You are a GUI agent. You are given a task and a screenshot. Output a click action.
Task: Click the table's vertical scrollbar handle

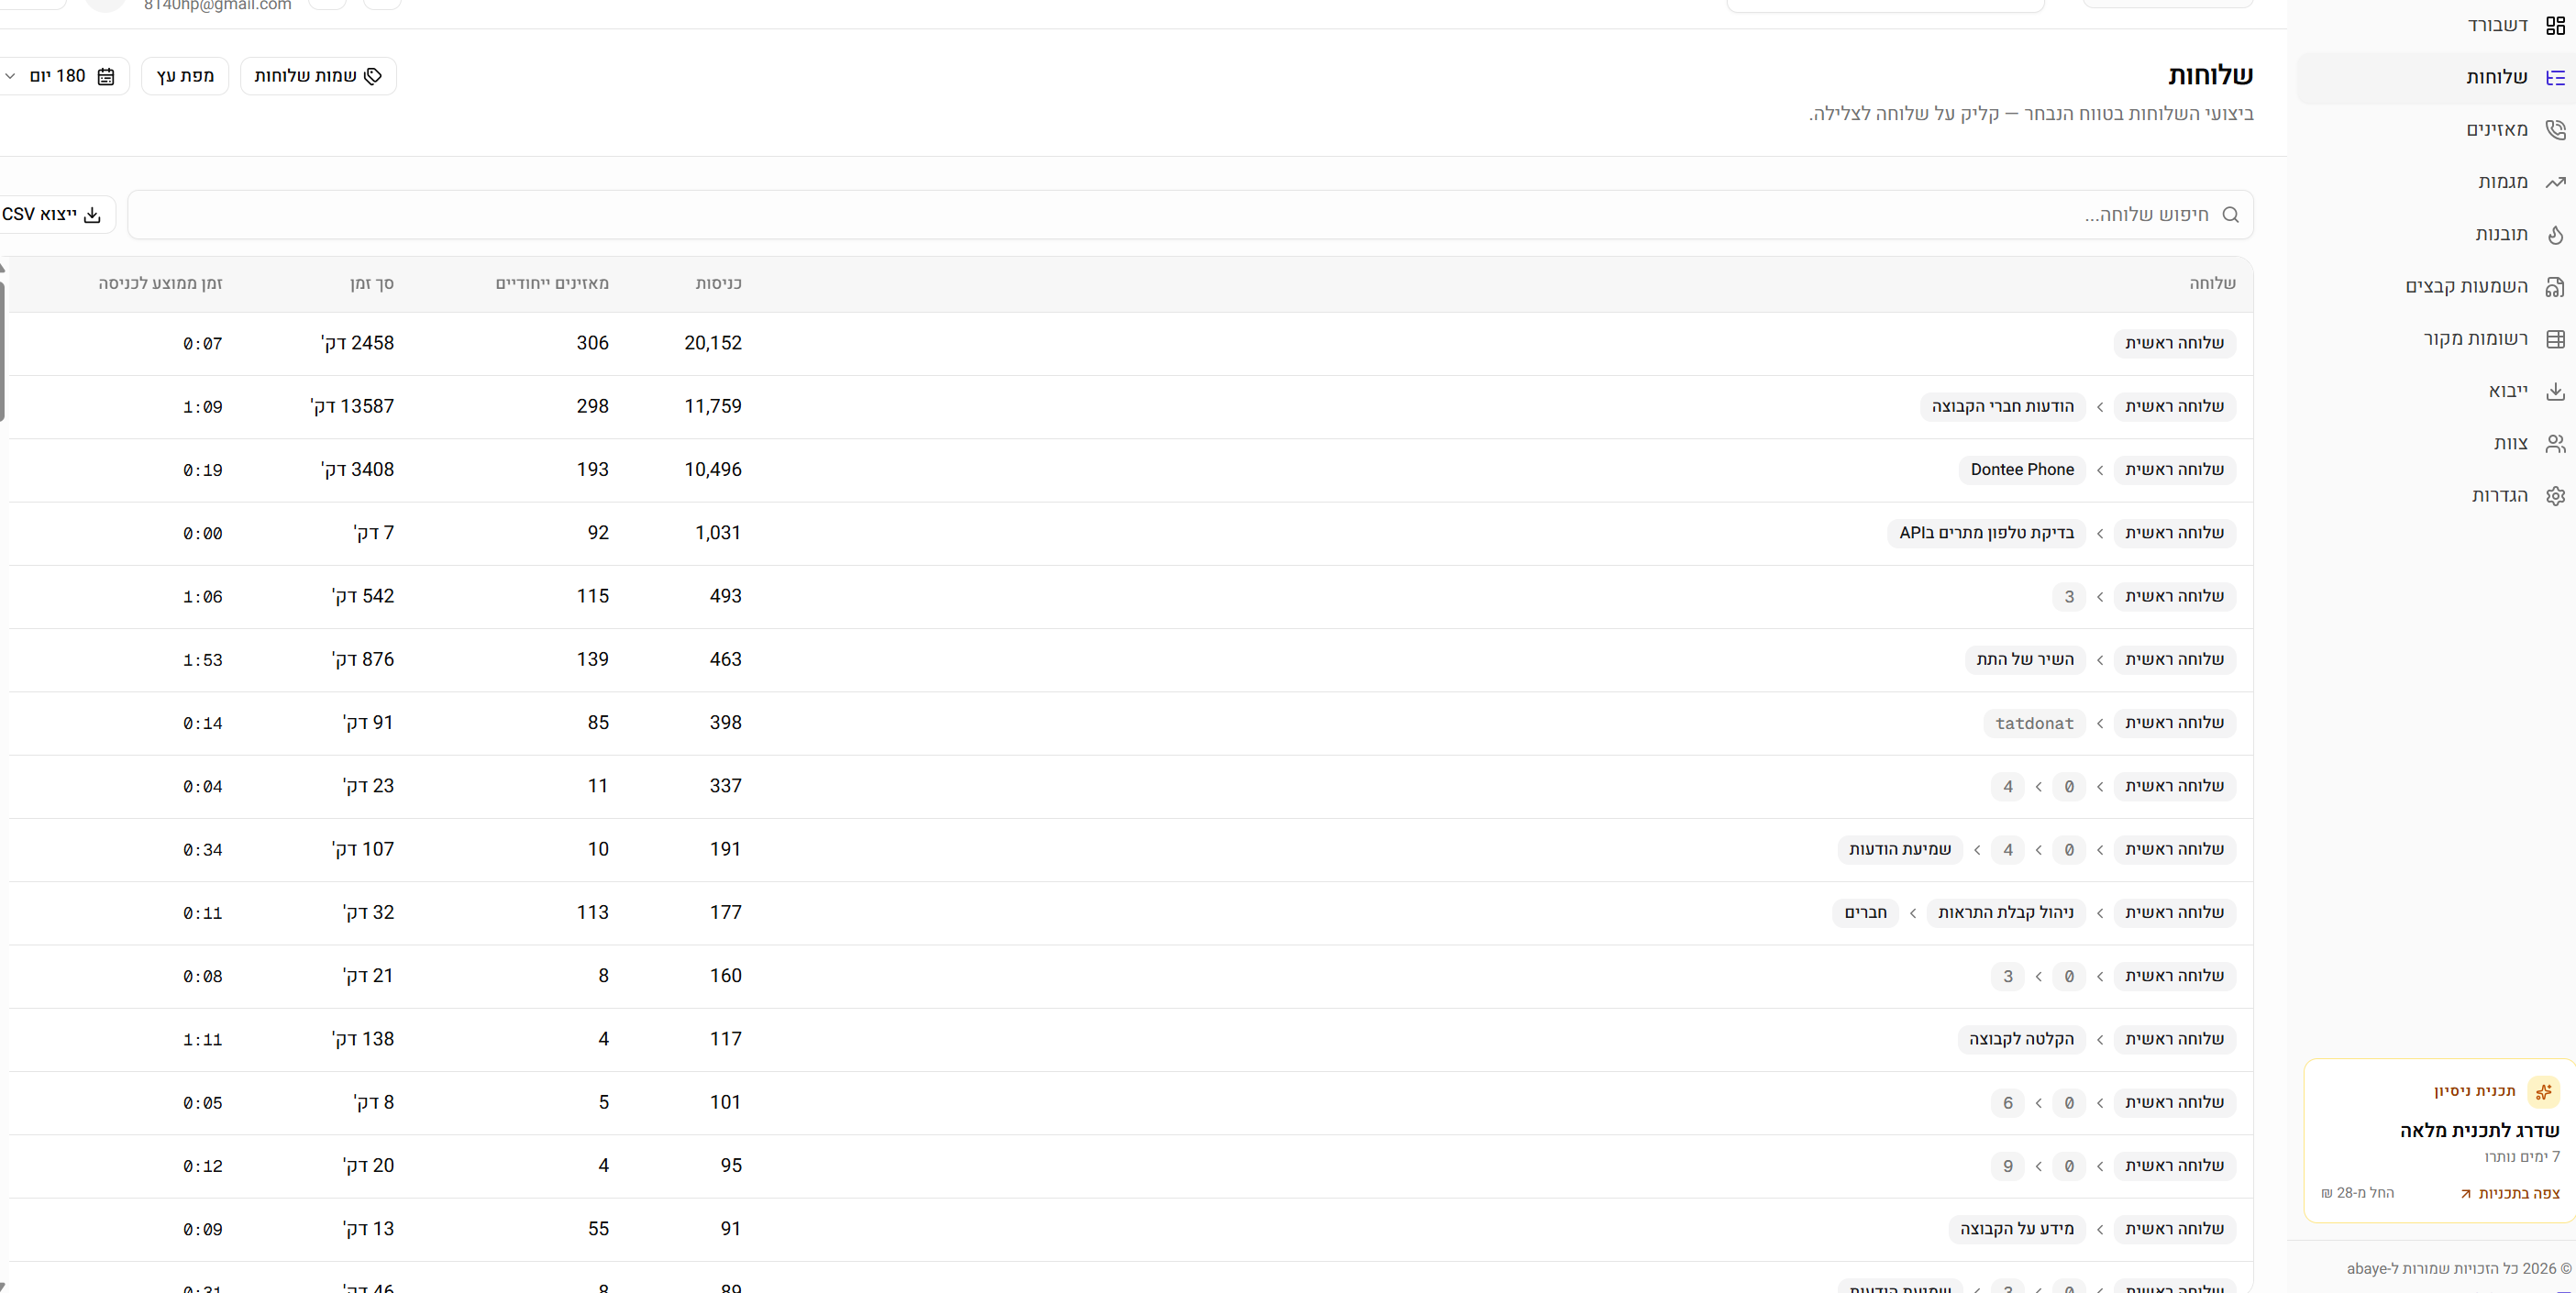(x=3, y=350)
